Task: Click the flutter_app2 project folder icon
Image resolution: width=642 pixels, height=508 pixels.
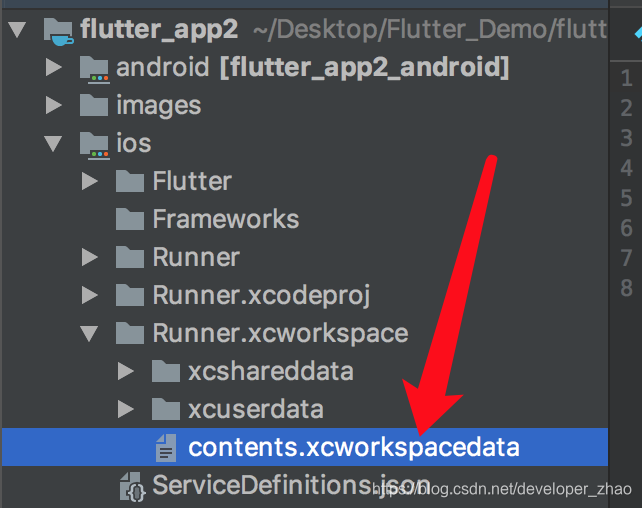Action: coord(59,32)
